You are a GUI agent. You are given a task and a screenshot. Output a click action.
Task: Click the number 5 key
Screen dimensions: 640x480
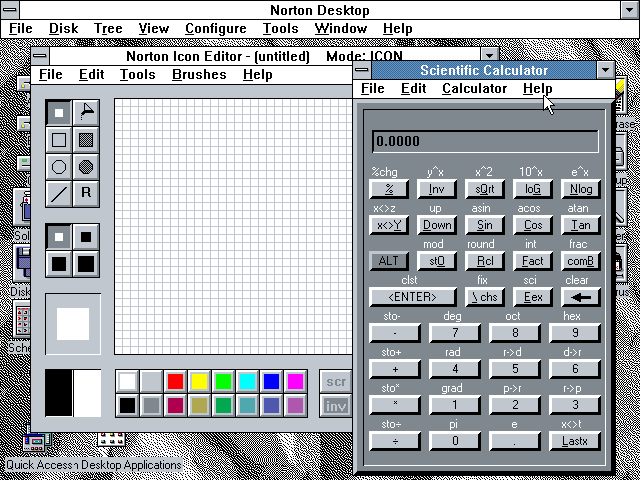pyautogui.click(x=515, y=369)
